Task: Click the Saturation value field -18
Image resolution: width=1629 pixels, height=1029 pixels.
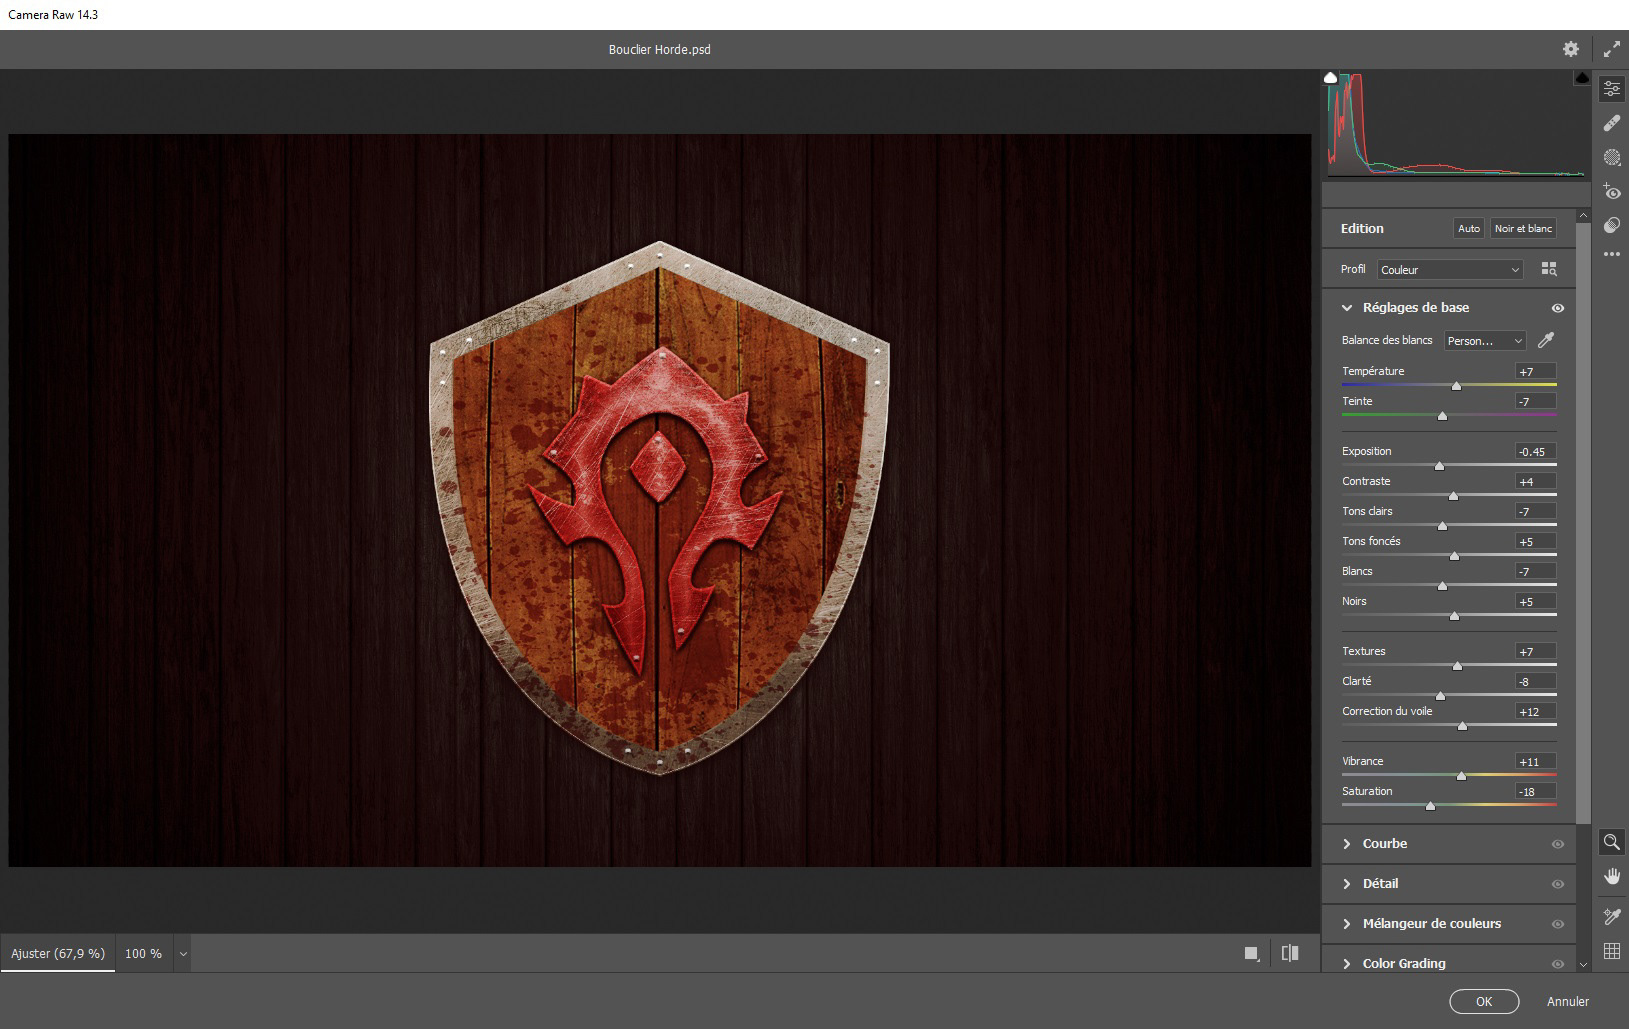Action: 1535,791
